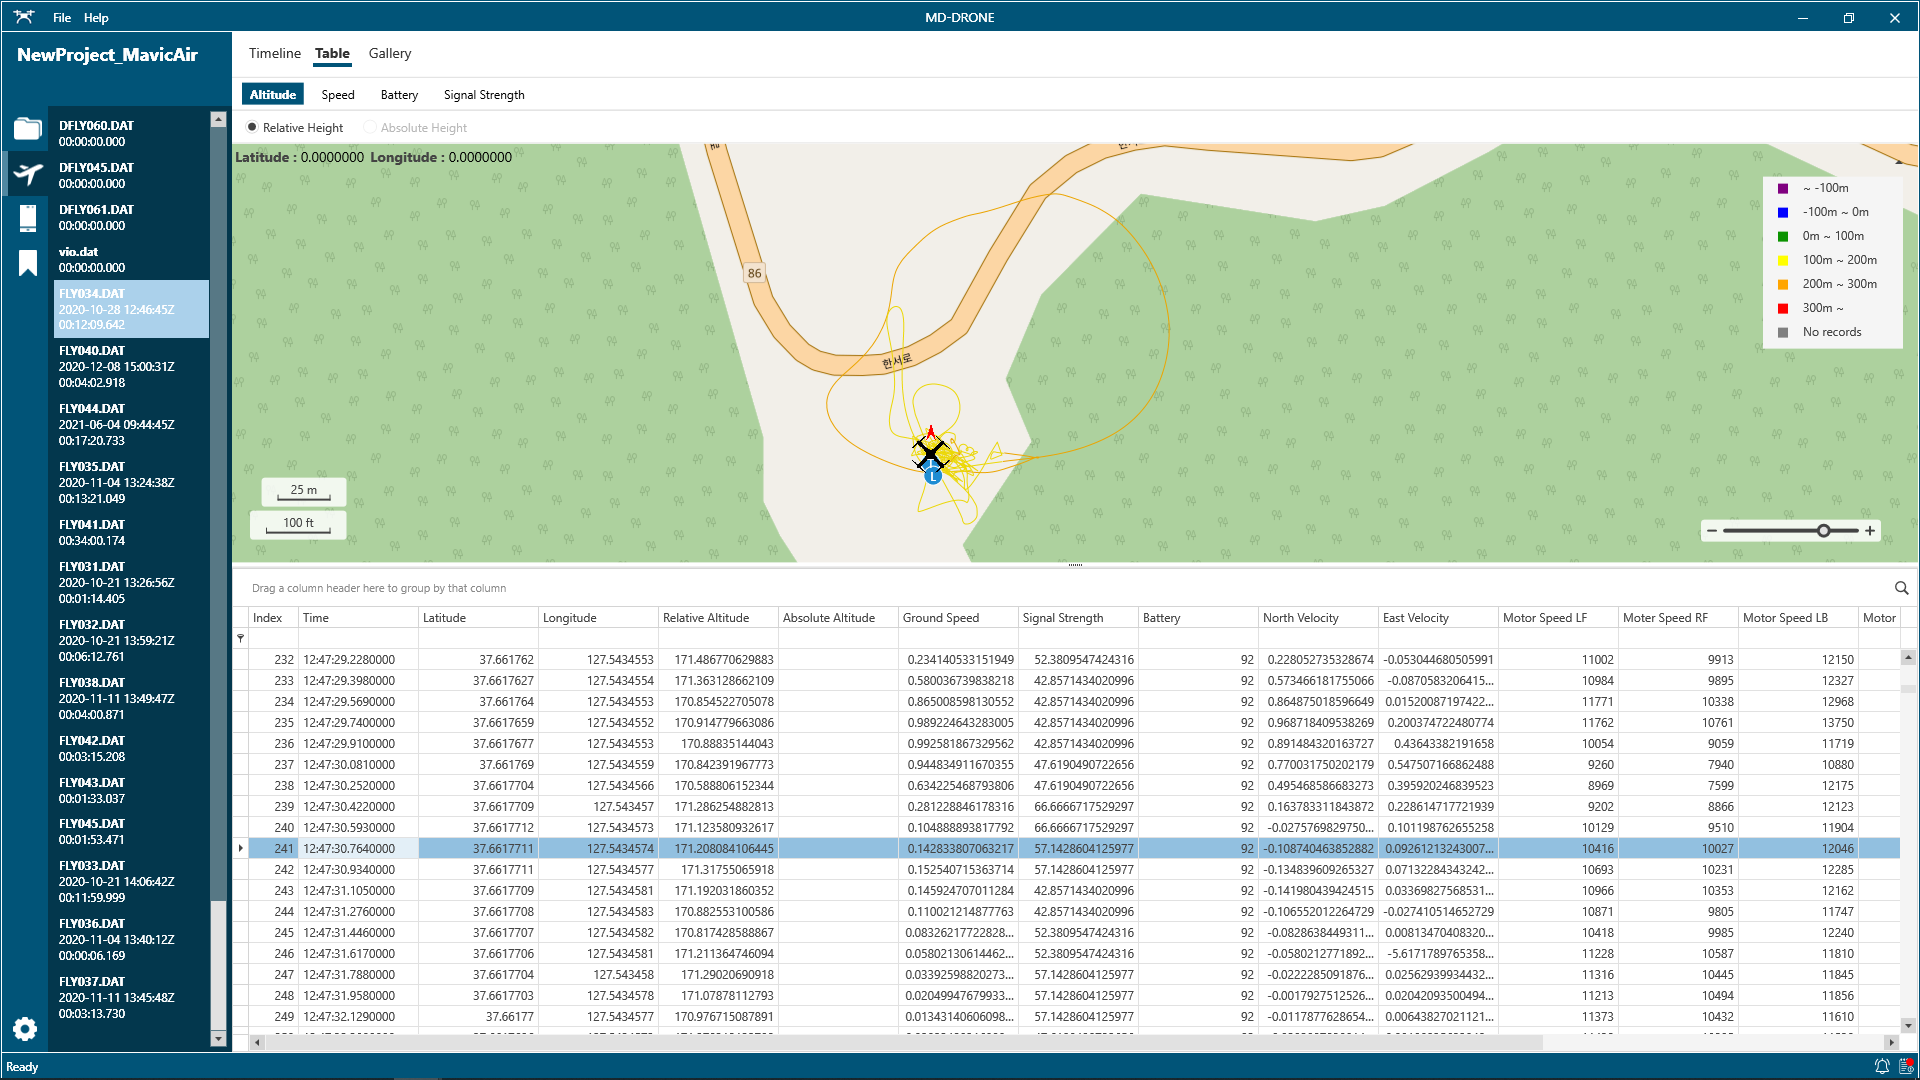The width and height of the screenshot is (1920, 1080).
Task: Click the zoom out minus icon on map
Action: (x=1712, y=531)
